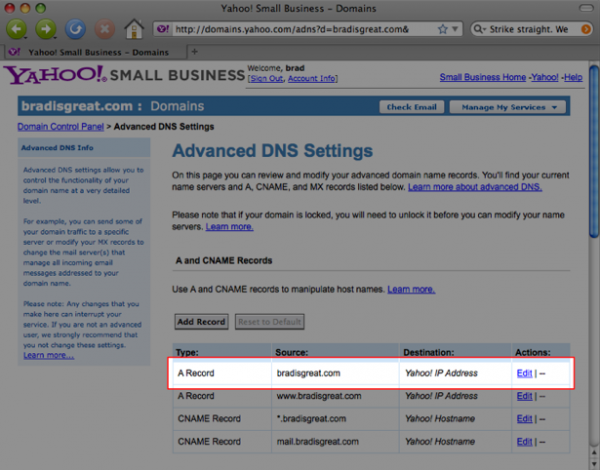Click the Stop loading icon
The image size is (600, 470).
coord(103,28)
